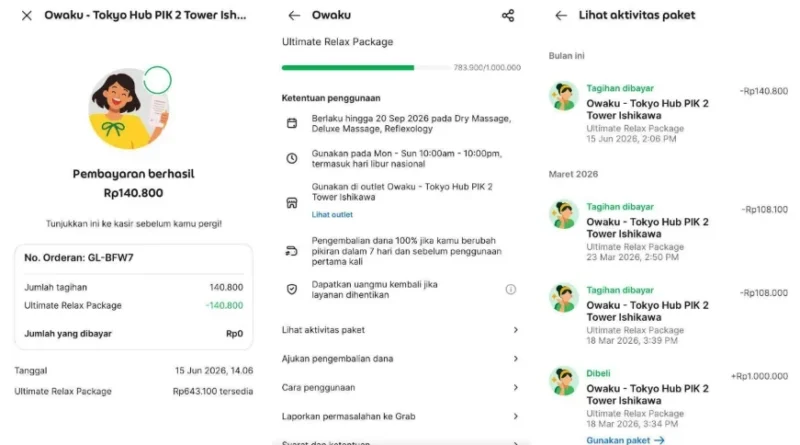Tap the Ultimate Relax Package title
Screen dimensions: 800x445
tap(337, 42)
